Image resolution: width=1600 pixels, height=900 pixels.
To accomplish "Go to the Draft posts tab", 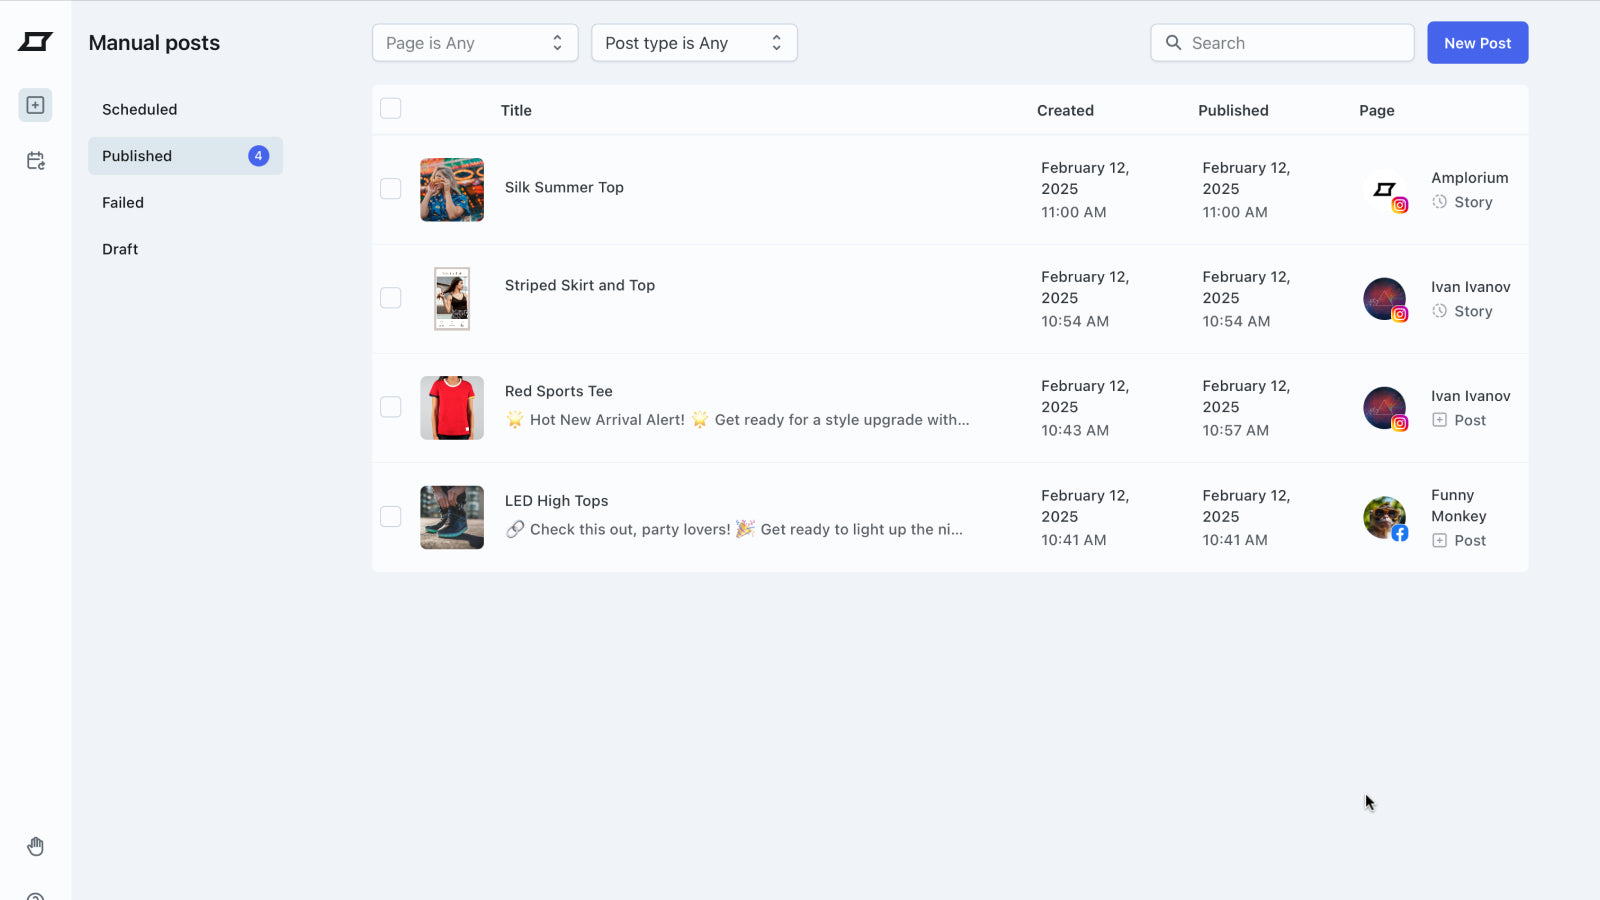I will (120, 250).
